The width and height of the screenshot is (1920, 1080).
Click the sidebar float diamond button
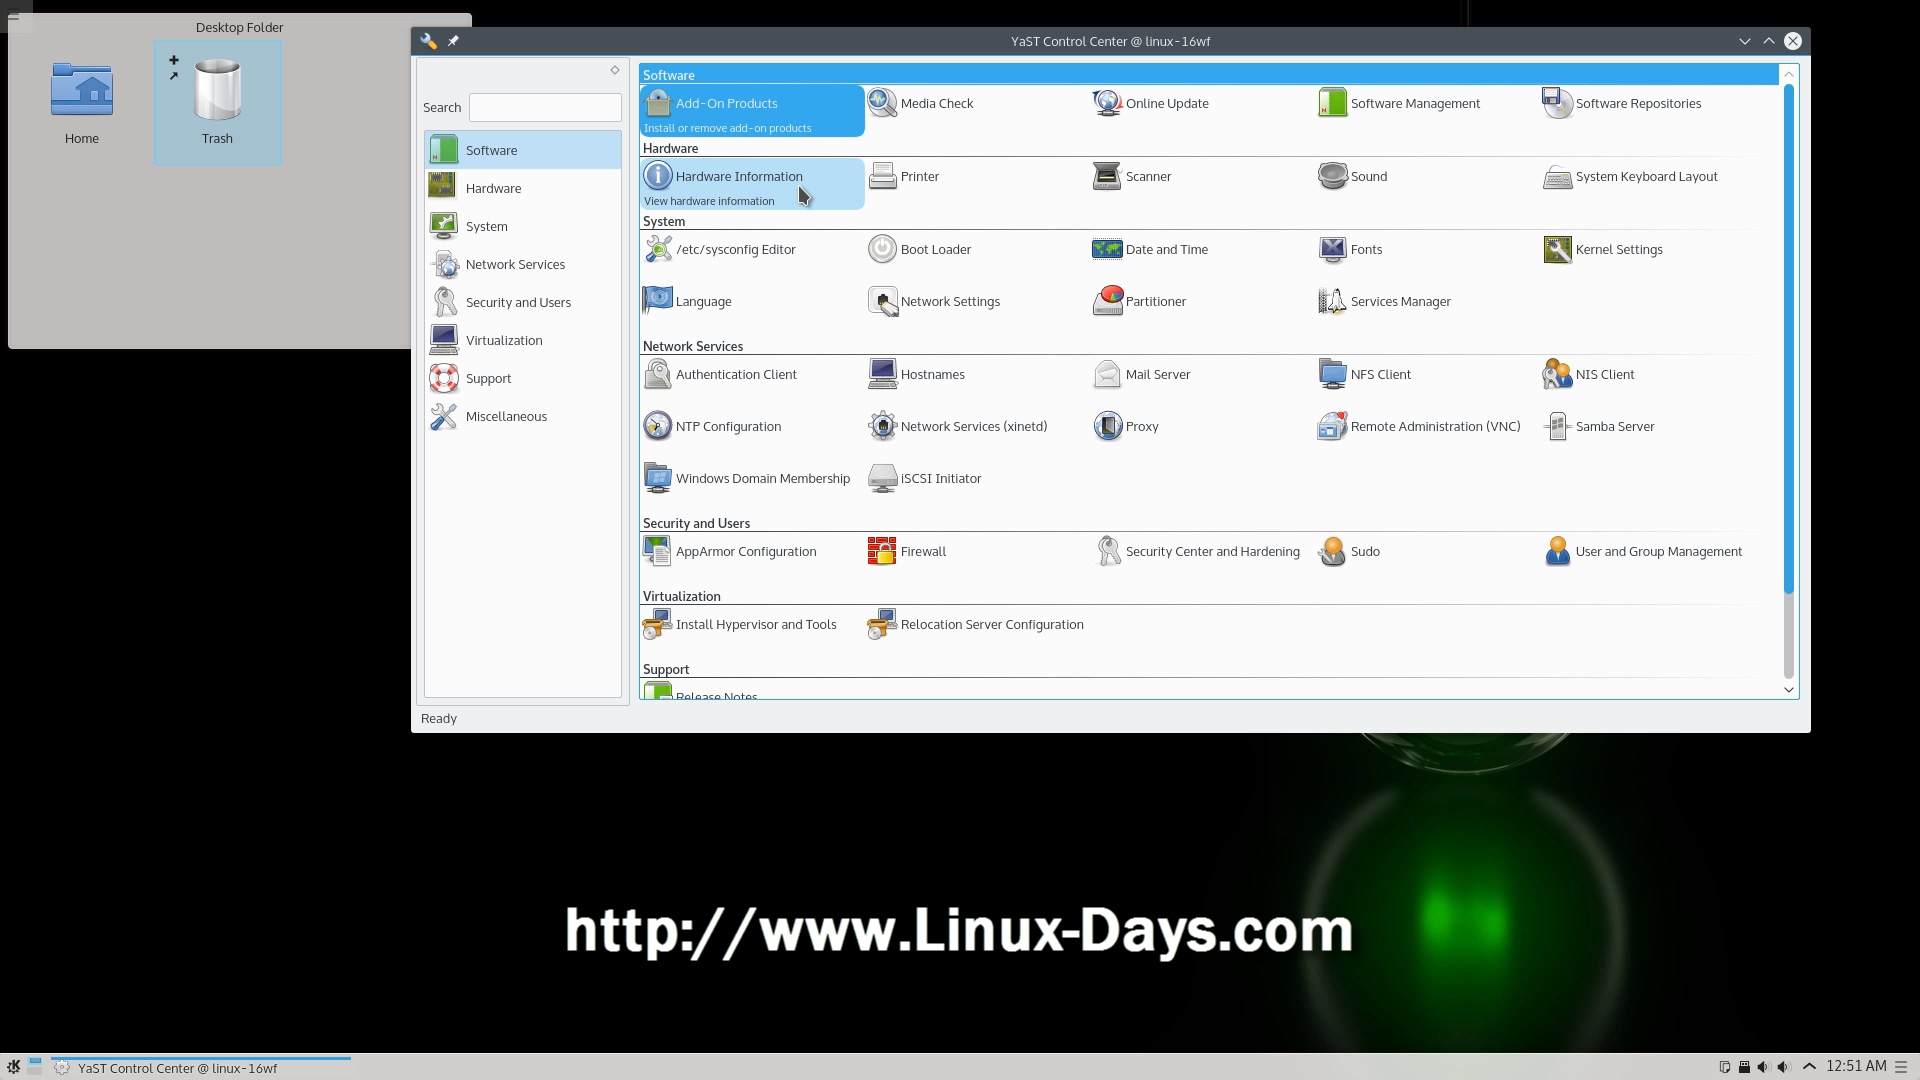[x=615, y=70]
